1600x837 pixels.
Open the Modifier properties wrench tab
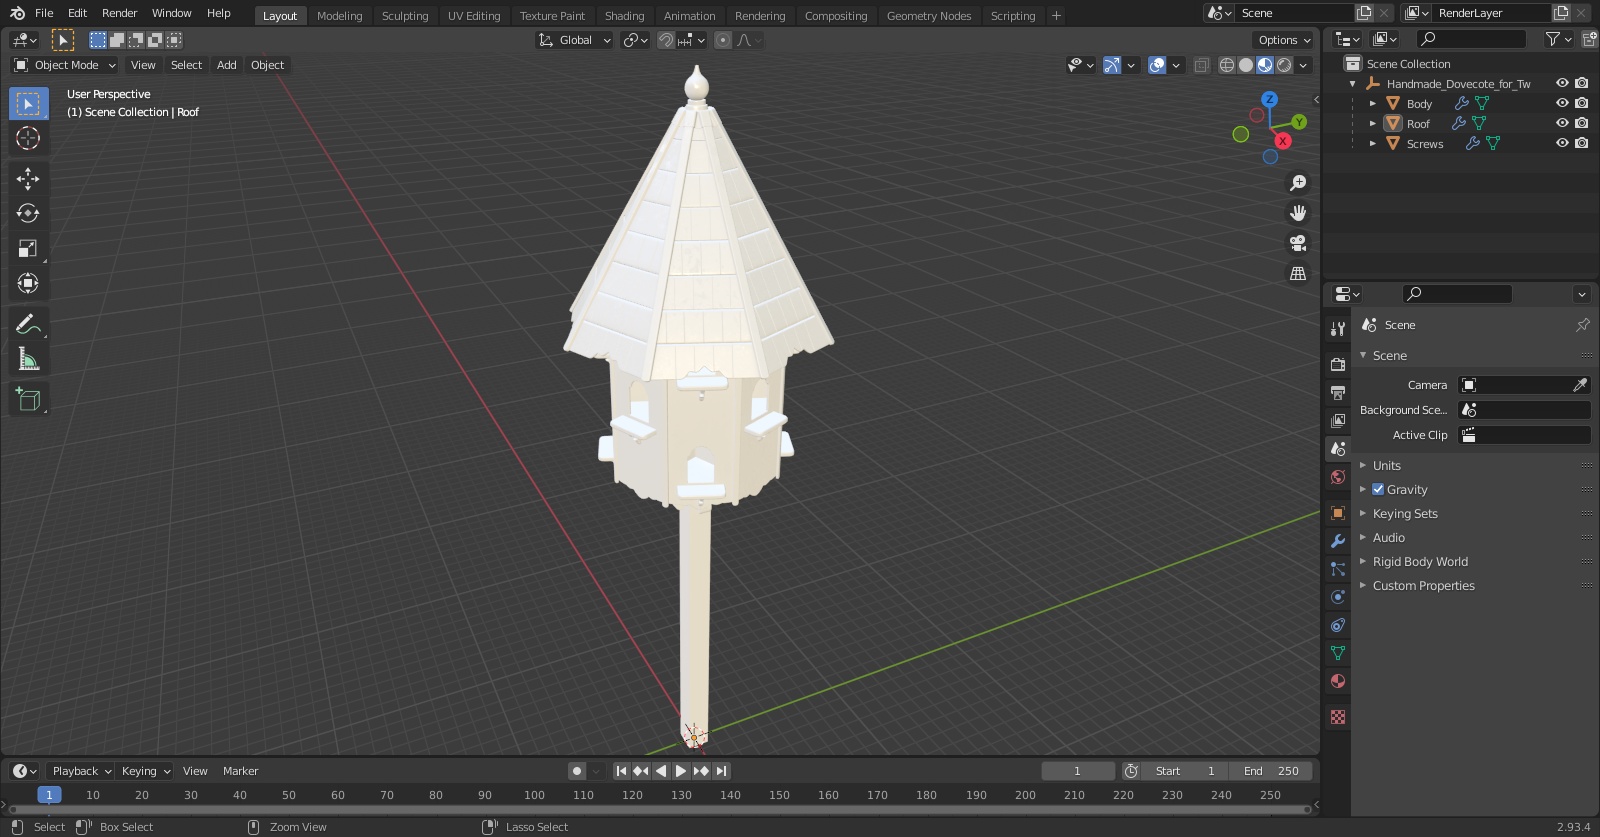pos(1338,541)
